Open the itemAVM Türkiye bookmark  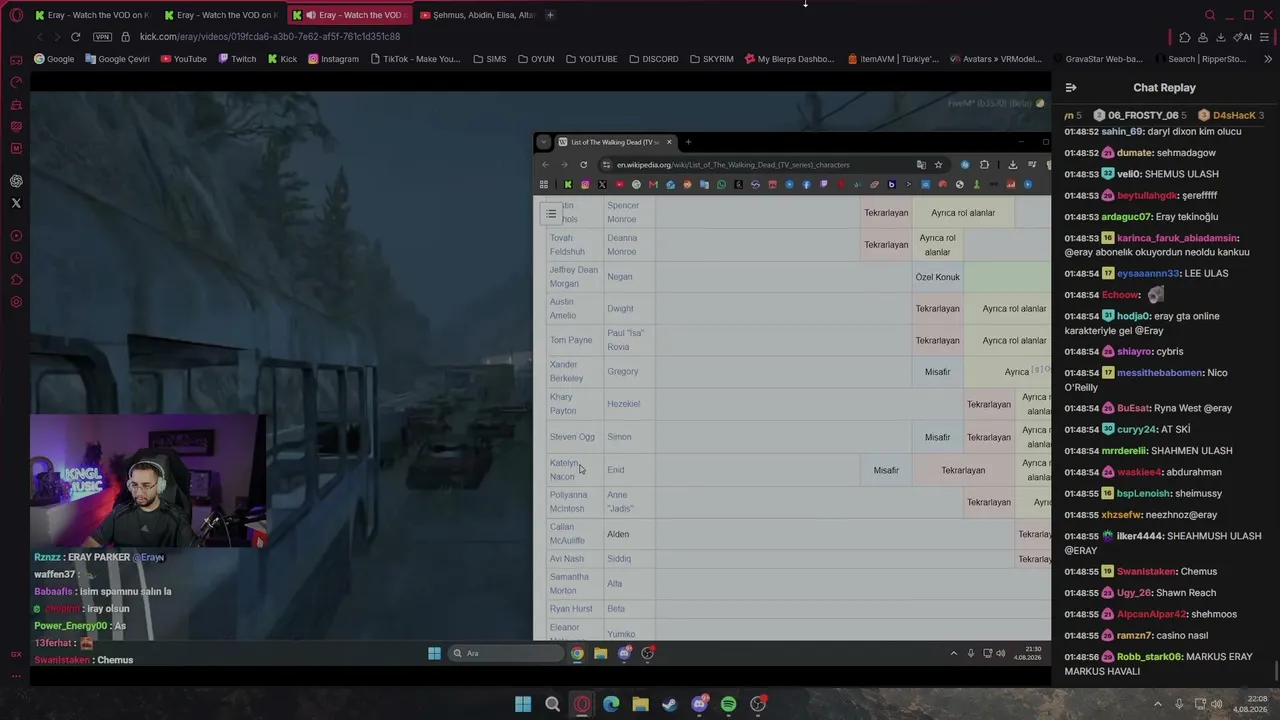click(x=893, y=59)
